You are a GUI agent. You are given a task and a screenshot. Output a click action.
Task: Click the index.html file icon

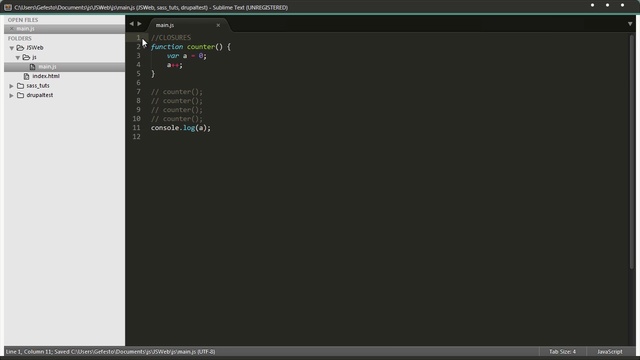tap(26, 76)
